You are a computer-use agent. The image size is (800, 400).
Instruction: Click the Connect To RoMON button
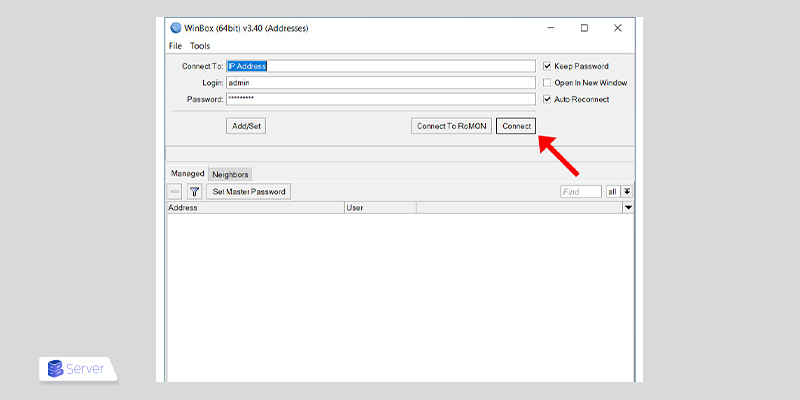pyautogui.click(x=452, y=126)
